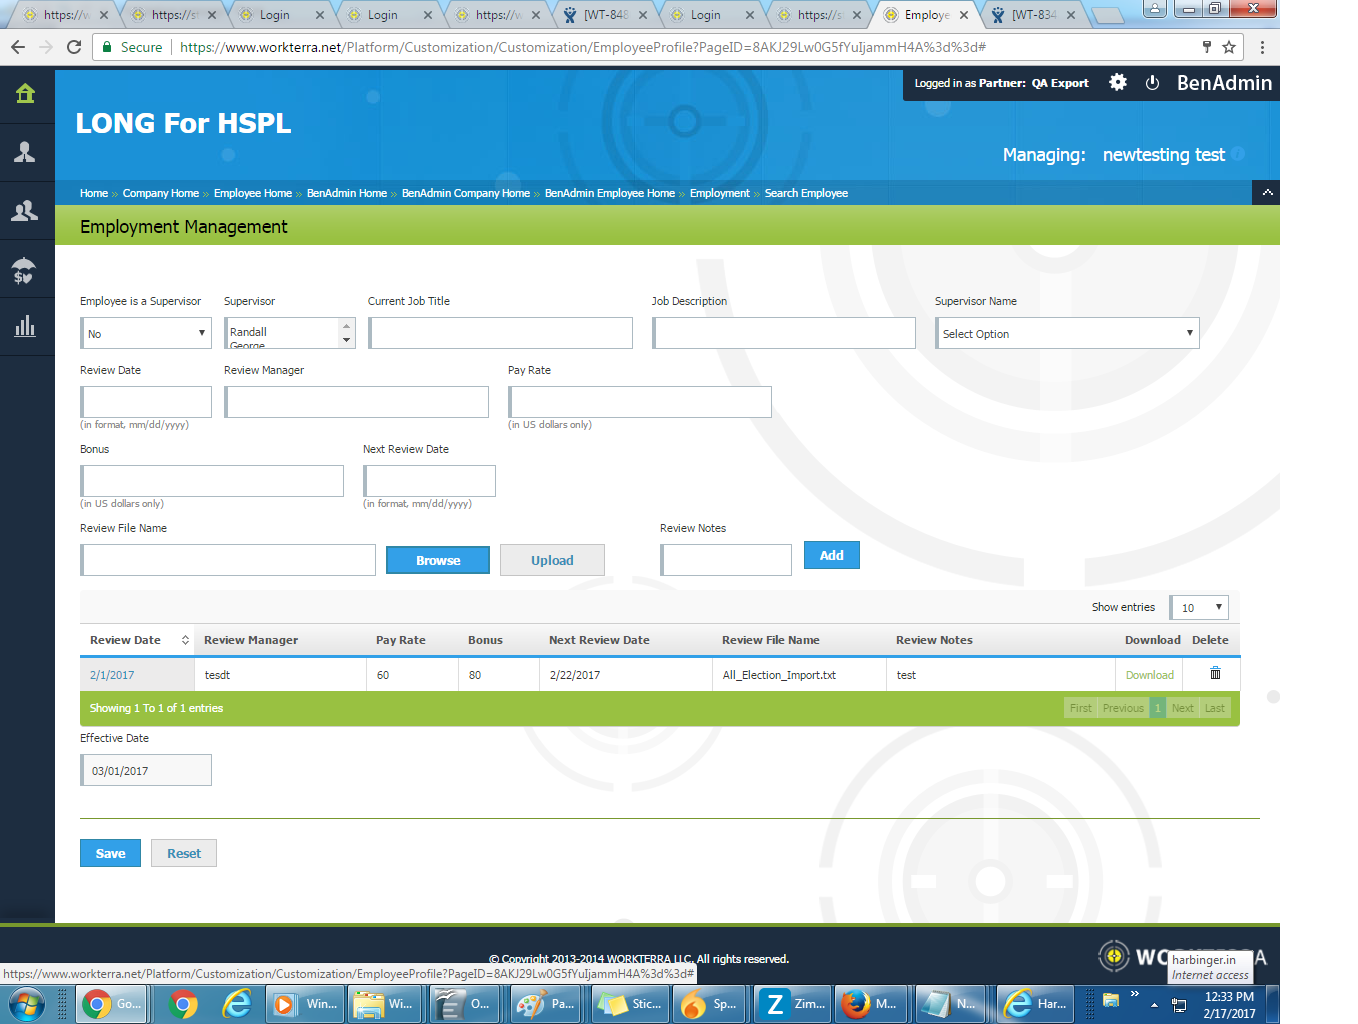Click the Current Job Title input field
The height and width of the screenshot is (1024, 1358).
500,334
